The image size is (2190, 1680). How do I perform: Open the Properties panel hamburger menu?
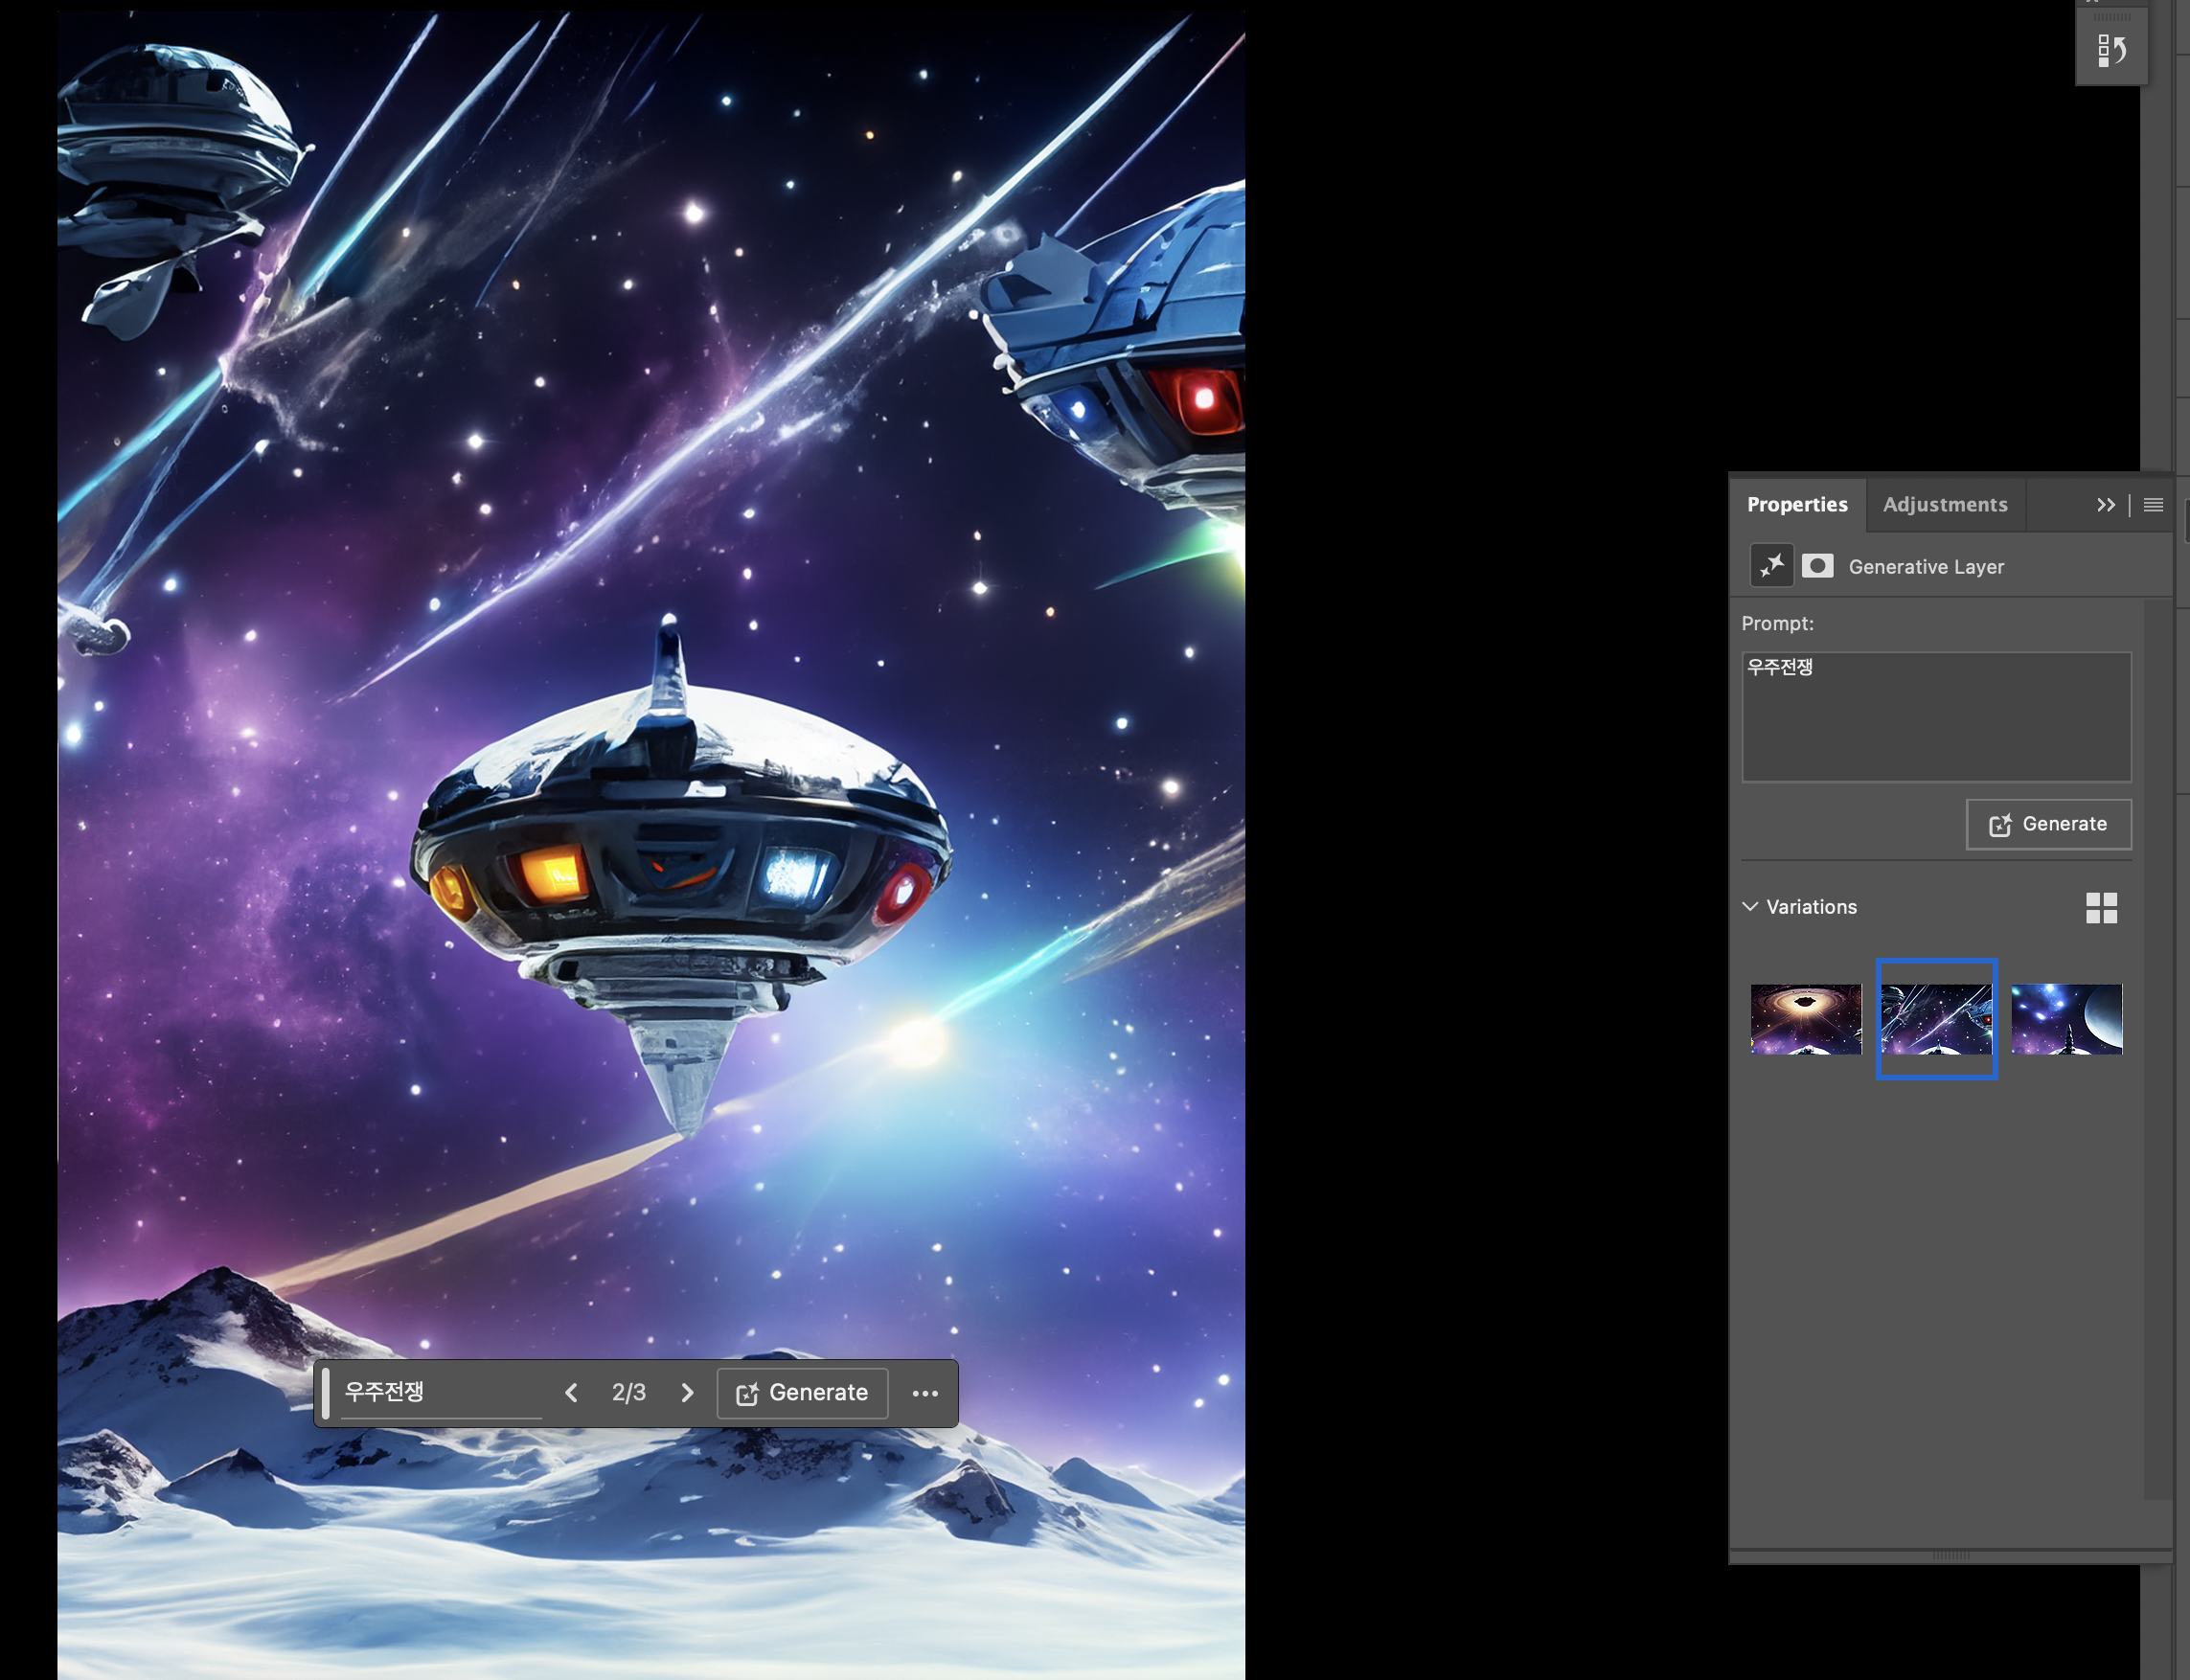[x=2153, y=505]
